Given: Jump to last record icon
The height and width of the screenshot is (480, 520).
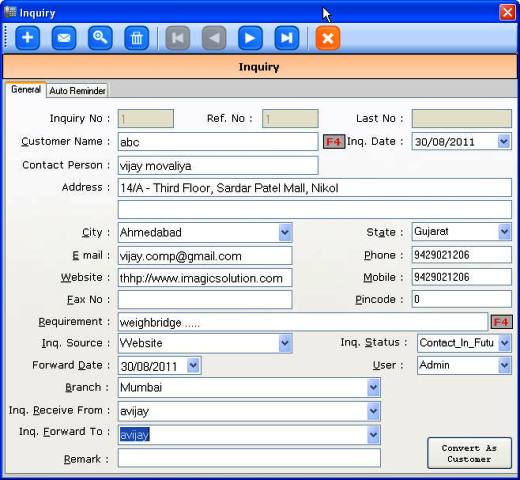Looking at the screenshot, I should tap(287, 38).
